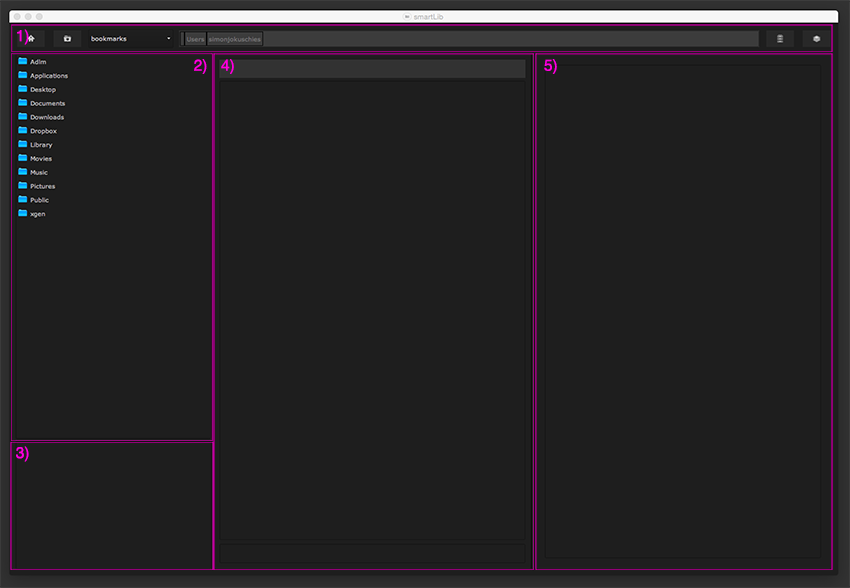Viewport: 850px width, 588px height.
Task: Click the xgen folder icon
Action: point(22,213)
